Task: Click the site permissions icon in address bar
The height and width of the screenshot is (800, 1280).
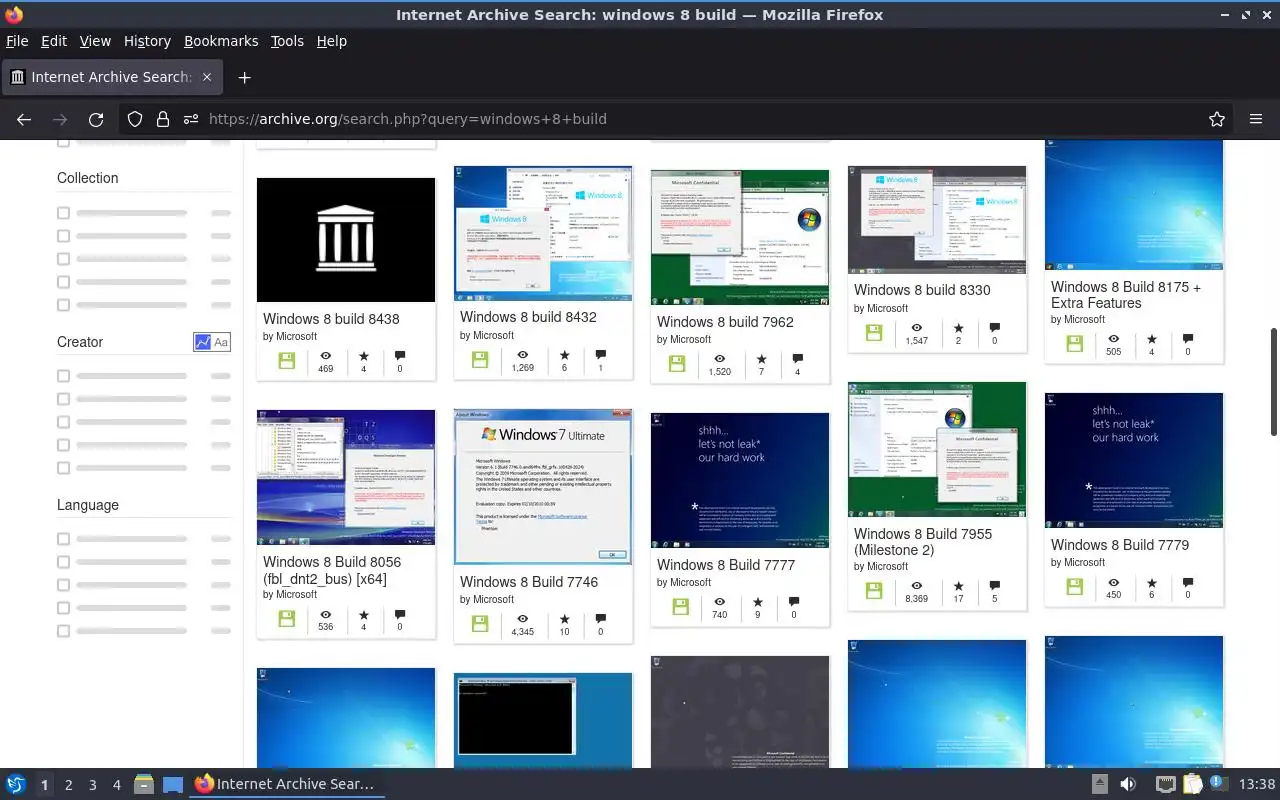Action: pyautogui.click(x=191, y=119)
